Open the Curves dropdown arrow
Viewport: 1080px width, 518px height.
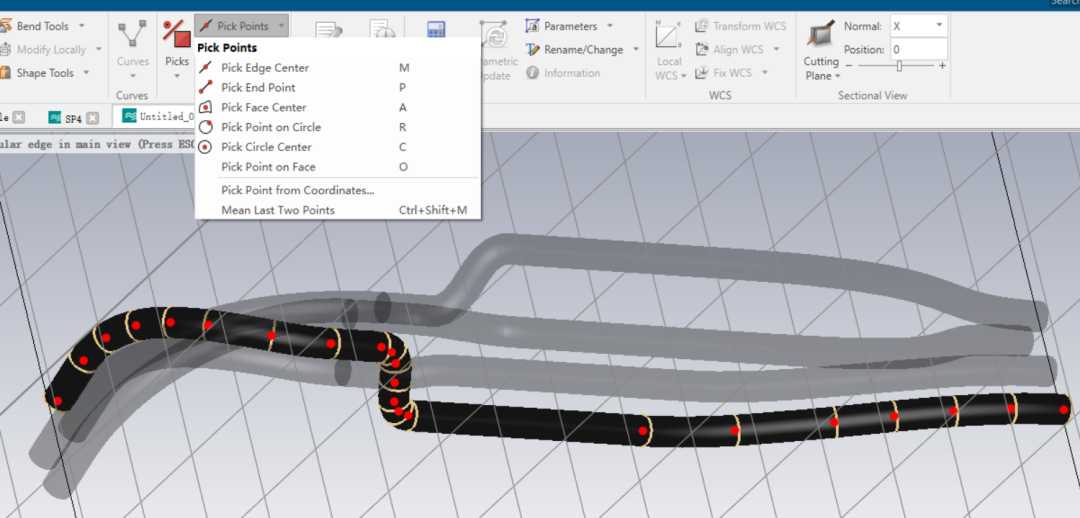click(132, 75)
